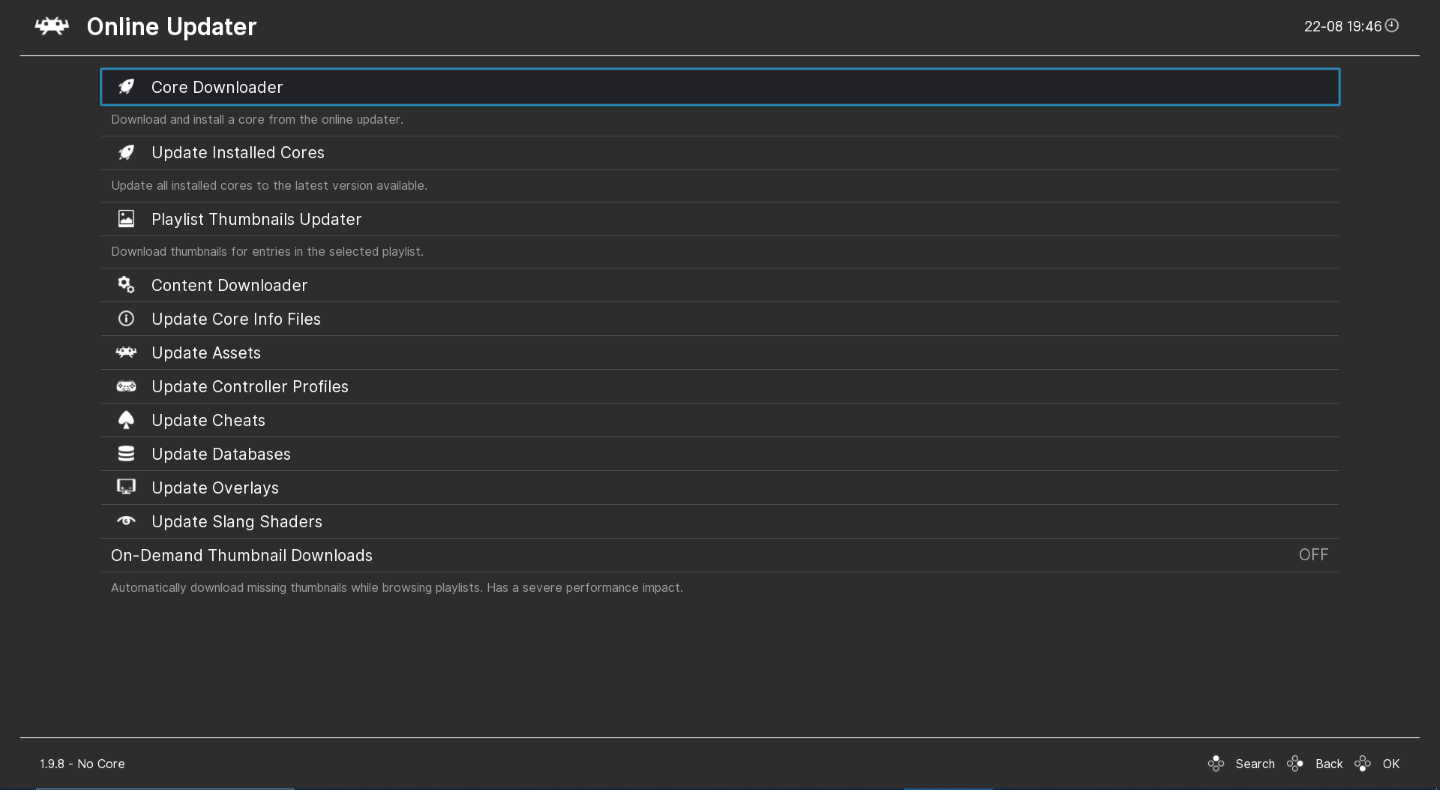Click the OK label in footer

pos(1391,764)
